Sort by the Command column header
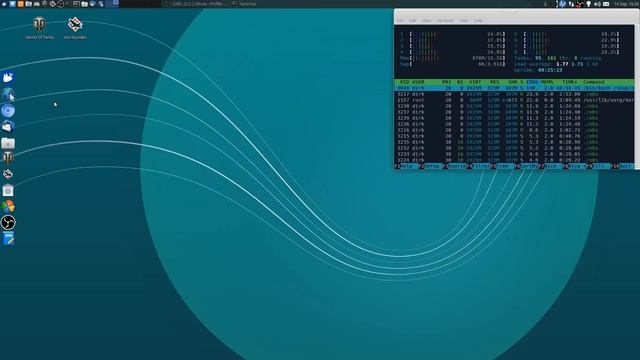The width and height of the screenshot is (640, 360). (x=593, y=82)
